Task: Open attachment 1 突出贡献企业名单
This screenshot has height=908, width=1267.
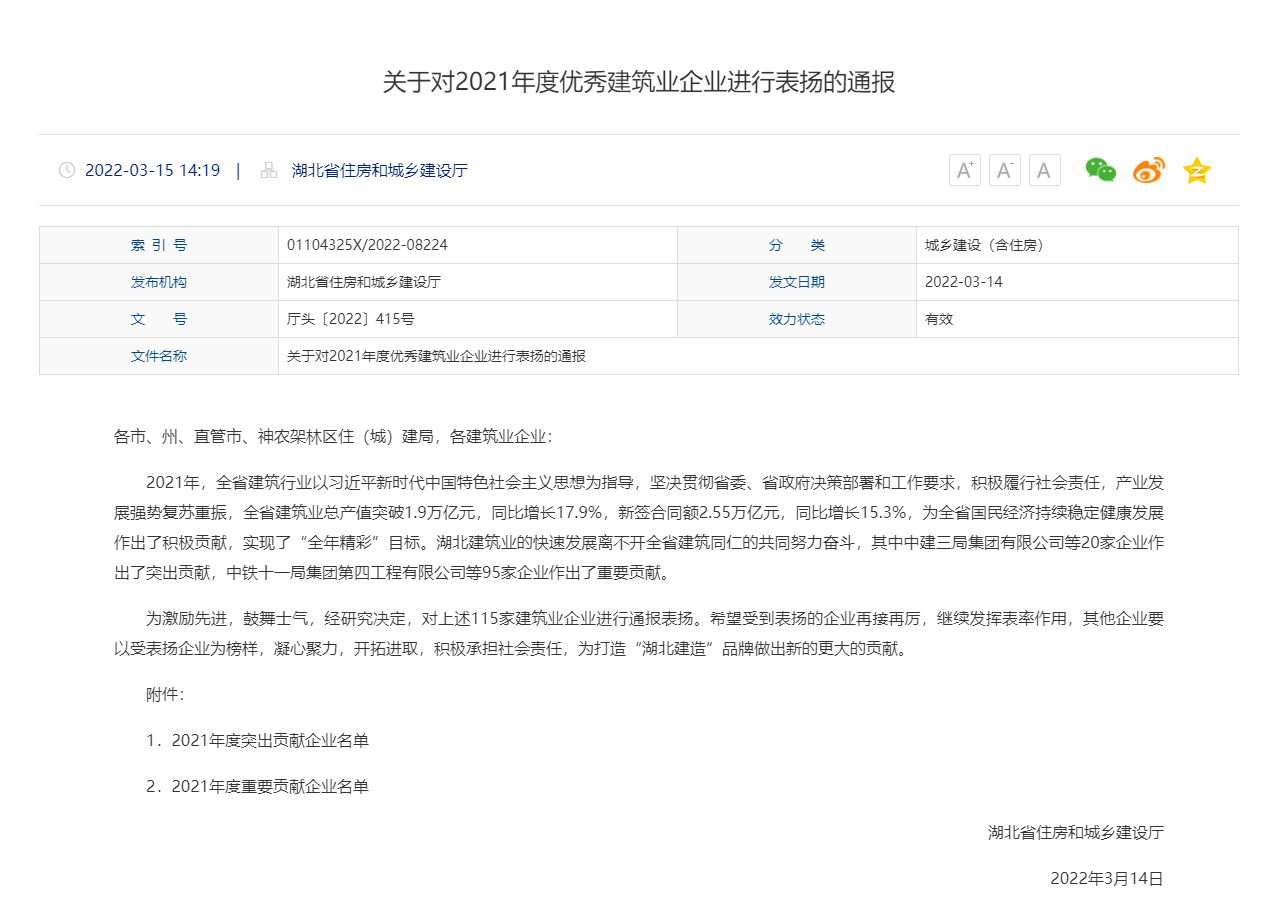Action: [270, 741]
